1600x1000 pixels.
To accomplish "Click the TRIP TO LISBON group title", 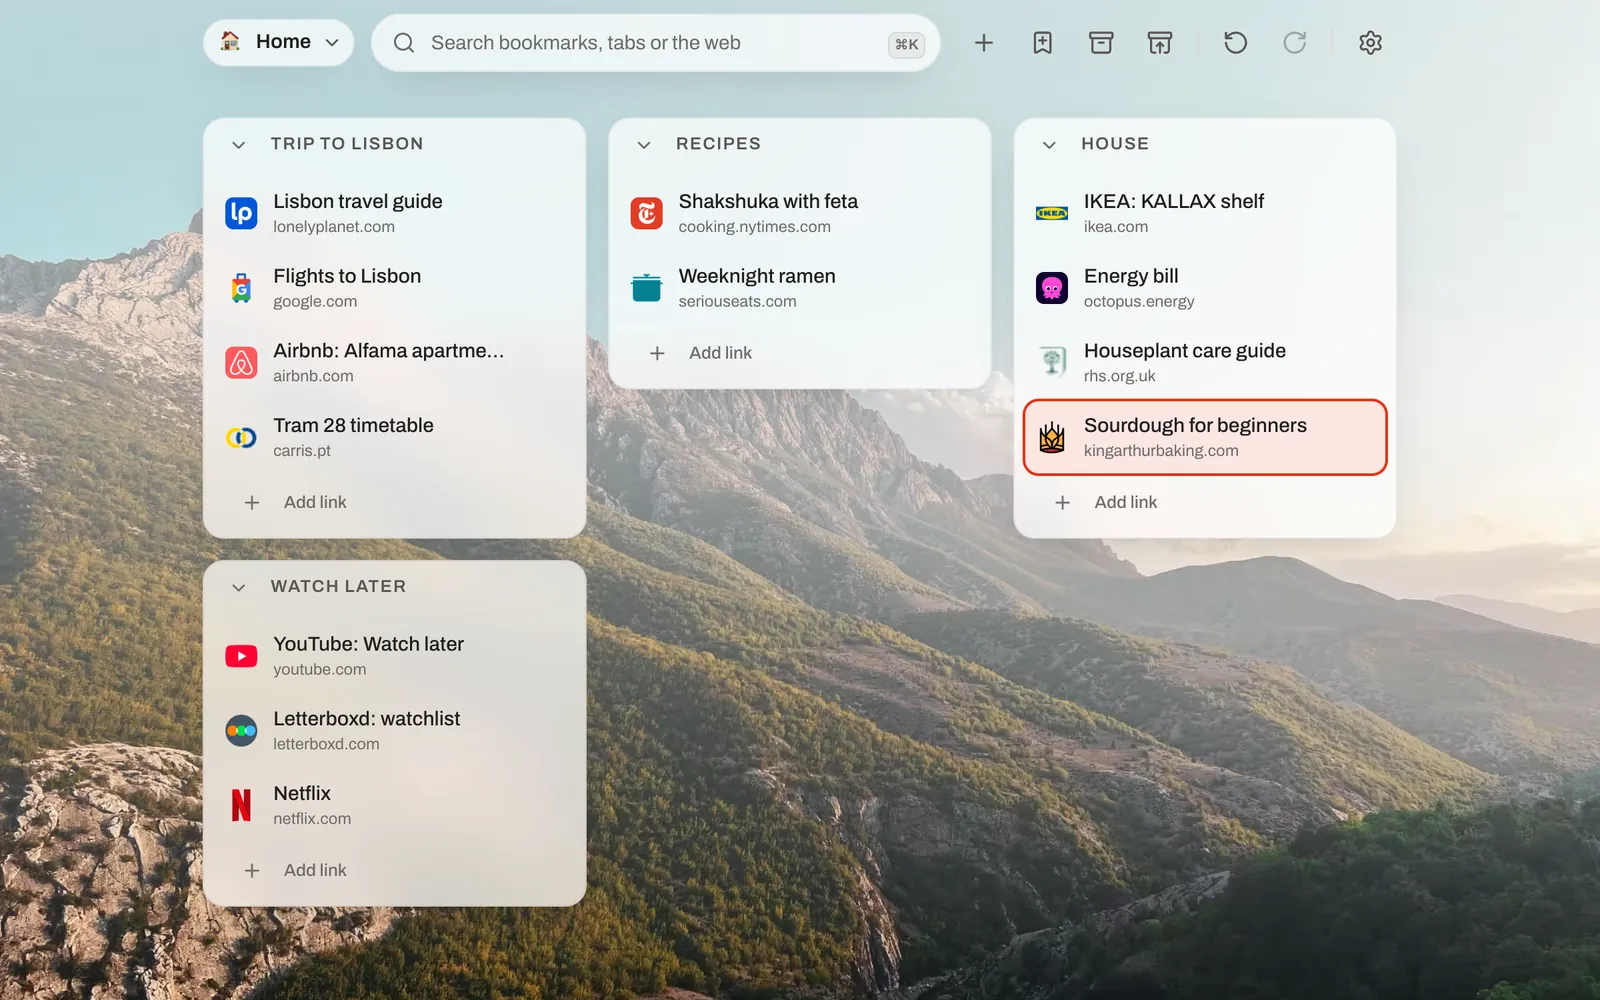I will tap(347, 144).
